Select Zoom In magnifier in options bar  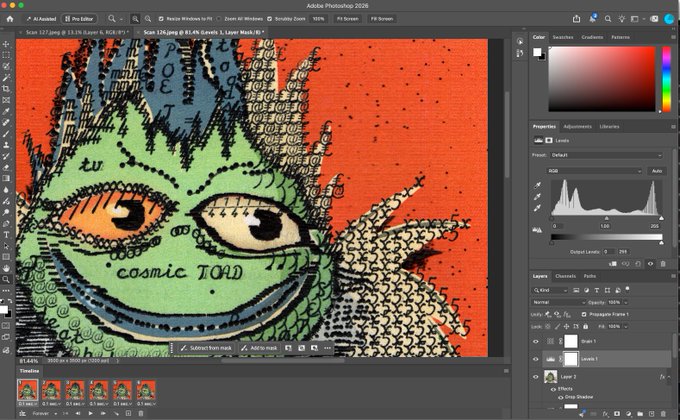coord(135,19)
